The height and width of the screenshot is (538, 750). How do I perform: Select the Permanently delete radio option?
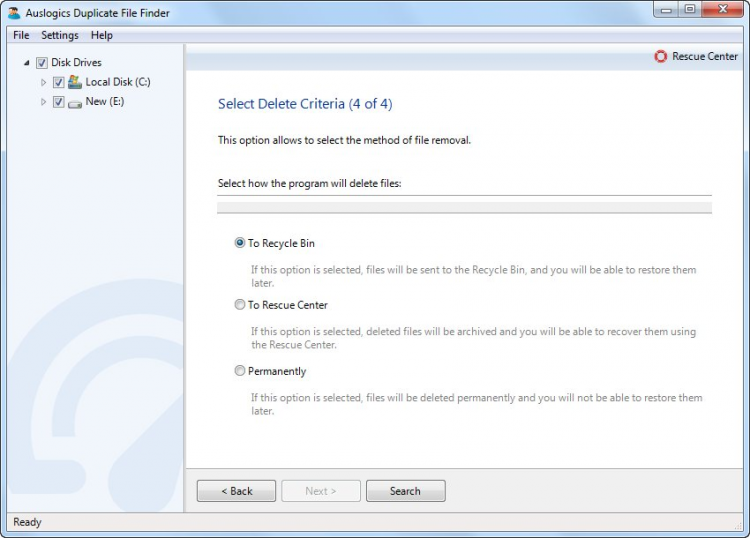(240, 371)
